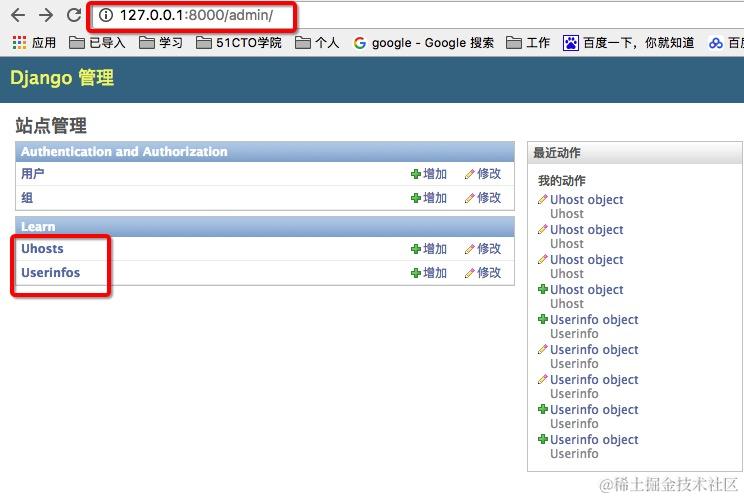Screen dimensions: 744x499
Task: Click the Django 管理 header title
Action: (x=62, y=77)
